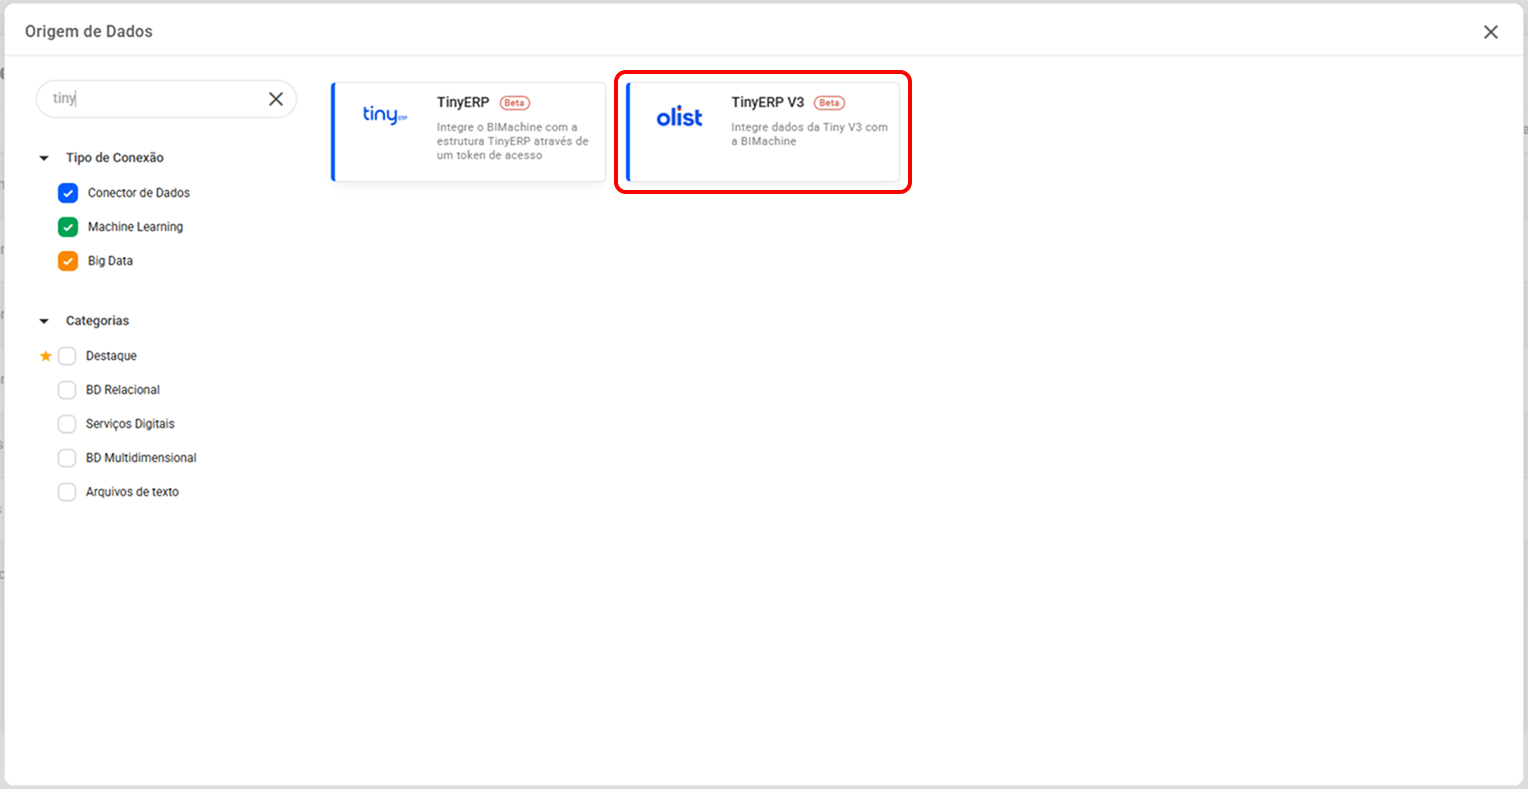The image size is (1528, 789).
Task: Select the Serviços Digitais checkbox
Action: coord(67,424)
